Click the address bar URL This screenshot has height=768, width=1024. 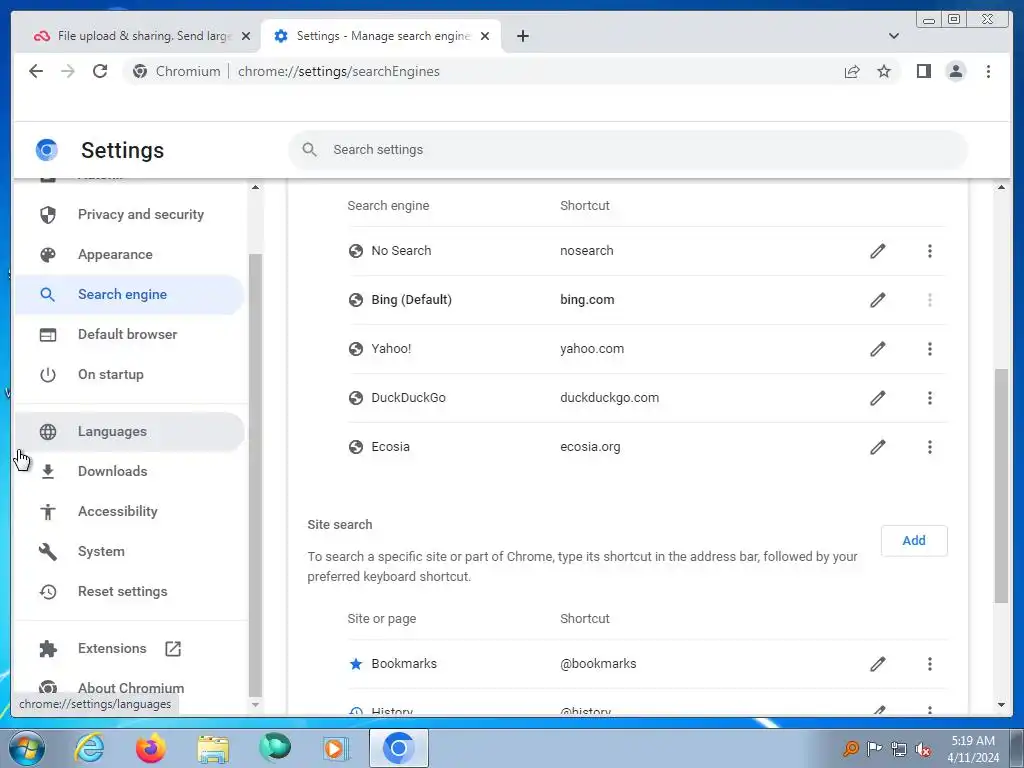coord(338,71)
